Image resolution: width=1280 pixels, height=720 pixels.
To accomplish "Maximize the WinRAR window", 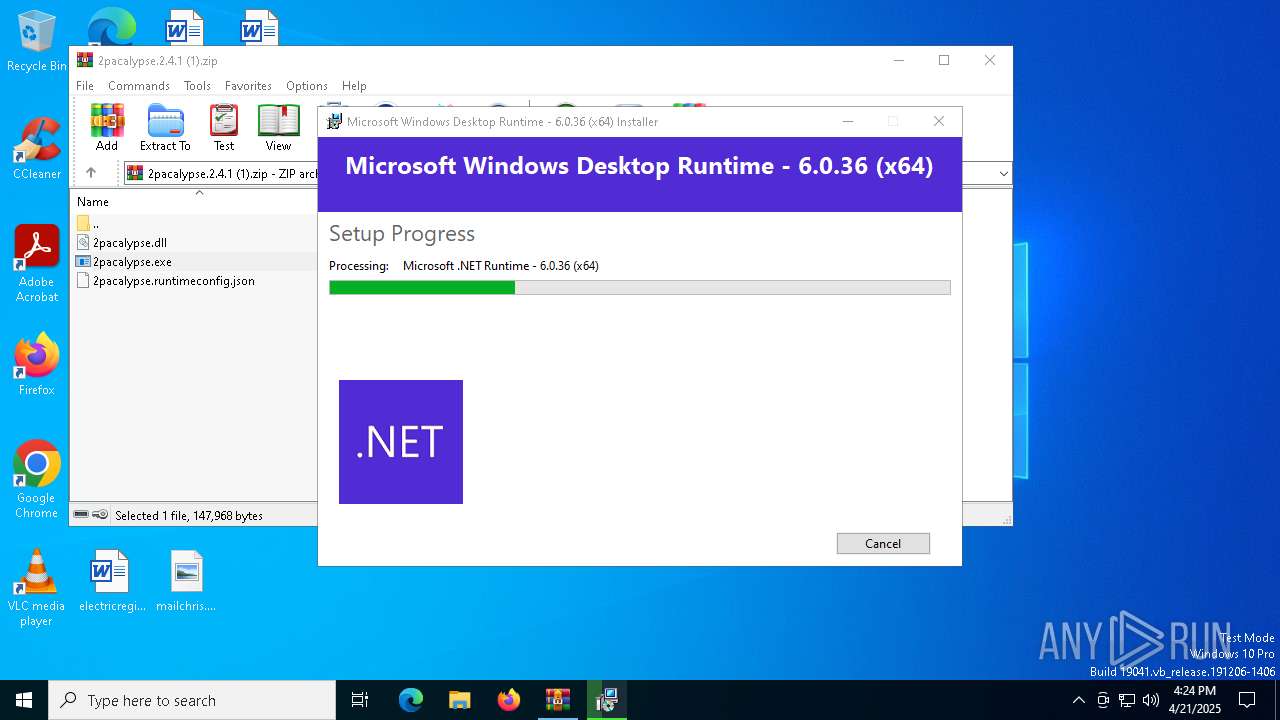I will coord(943,60).
